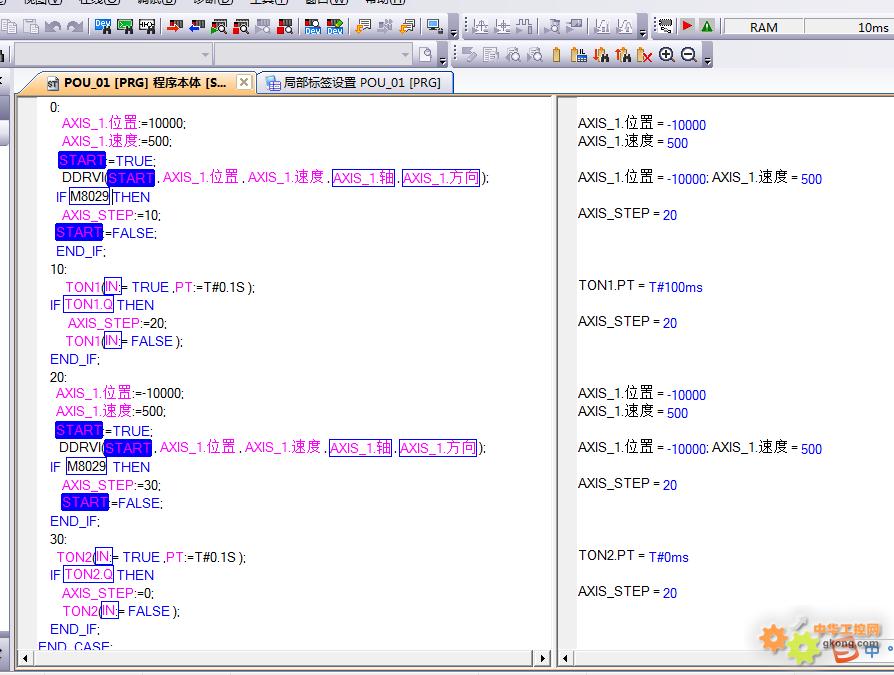Click the Zoom Out magnifier icon
This screenshot has height=675, width=894.
click(x=689, y=55)
